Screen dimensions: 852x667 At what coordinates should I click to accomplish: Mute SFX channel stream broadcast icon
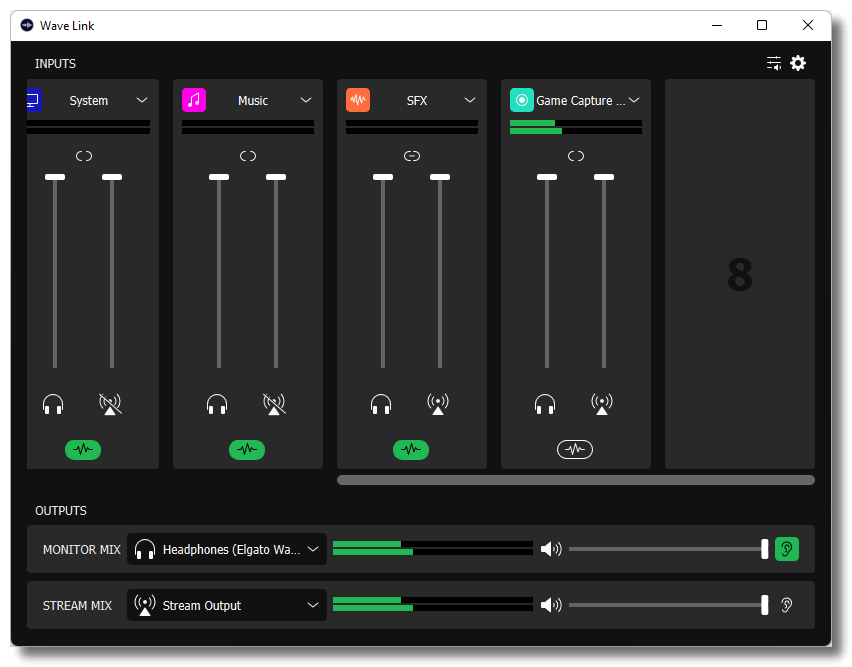tap(438, 404)
